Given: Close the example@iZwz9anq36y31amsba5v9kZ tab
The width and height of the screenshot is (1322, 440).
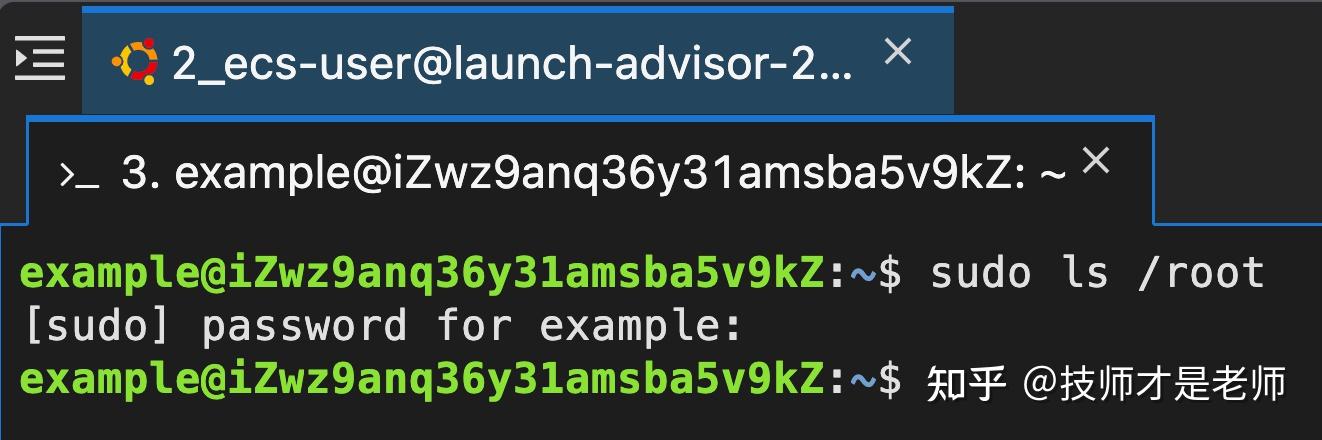Looking at the screenshot, I should tap(1096, 160).
